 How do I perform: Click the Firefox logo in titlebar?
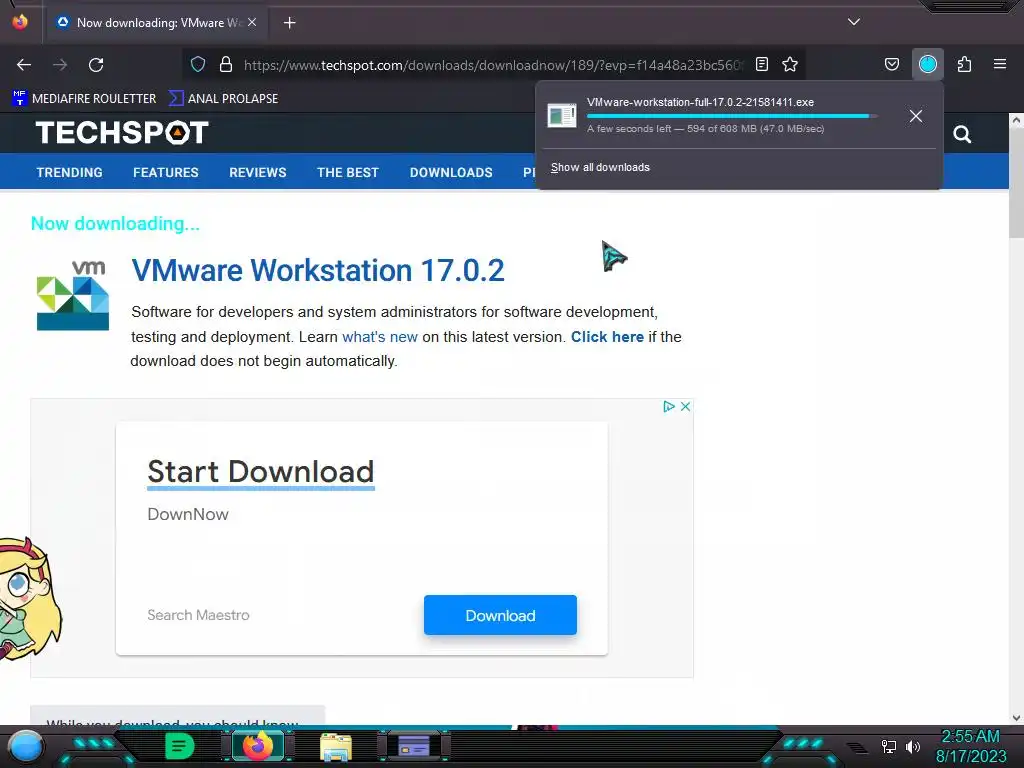(x=20, y=22)
